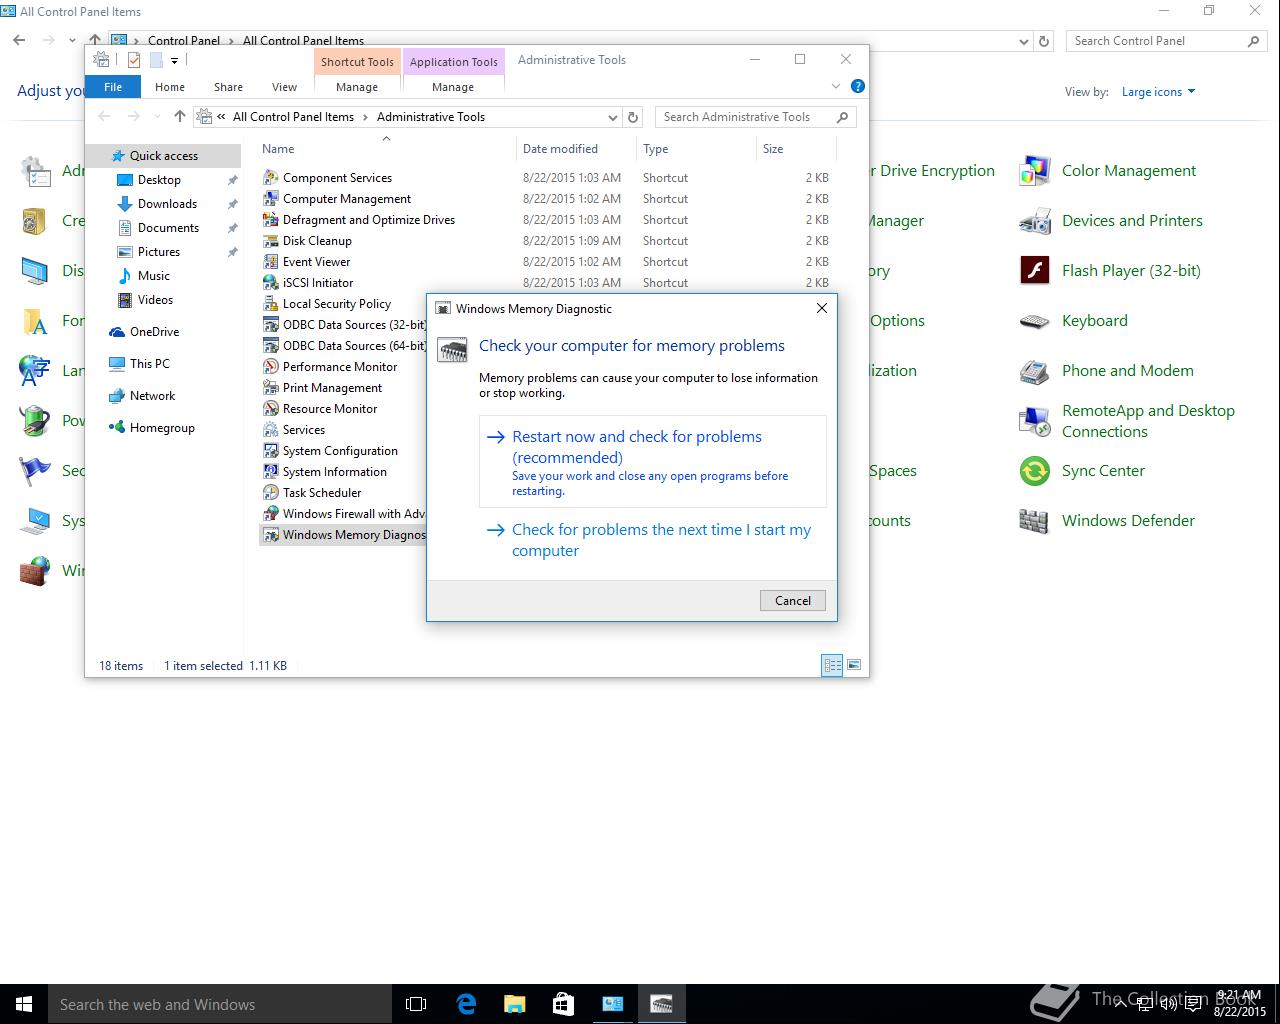
Task: Switch to large icons view in status bar
Action: pyautogui.click(x=854, y=665)
